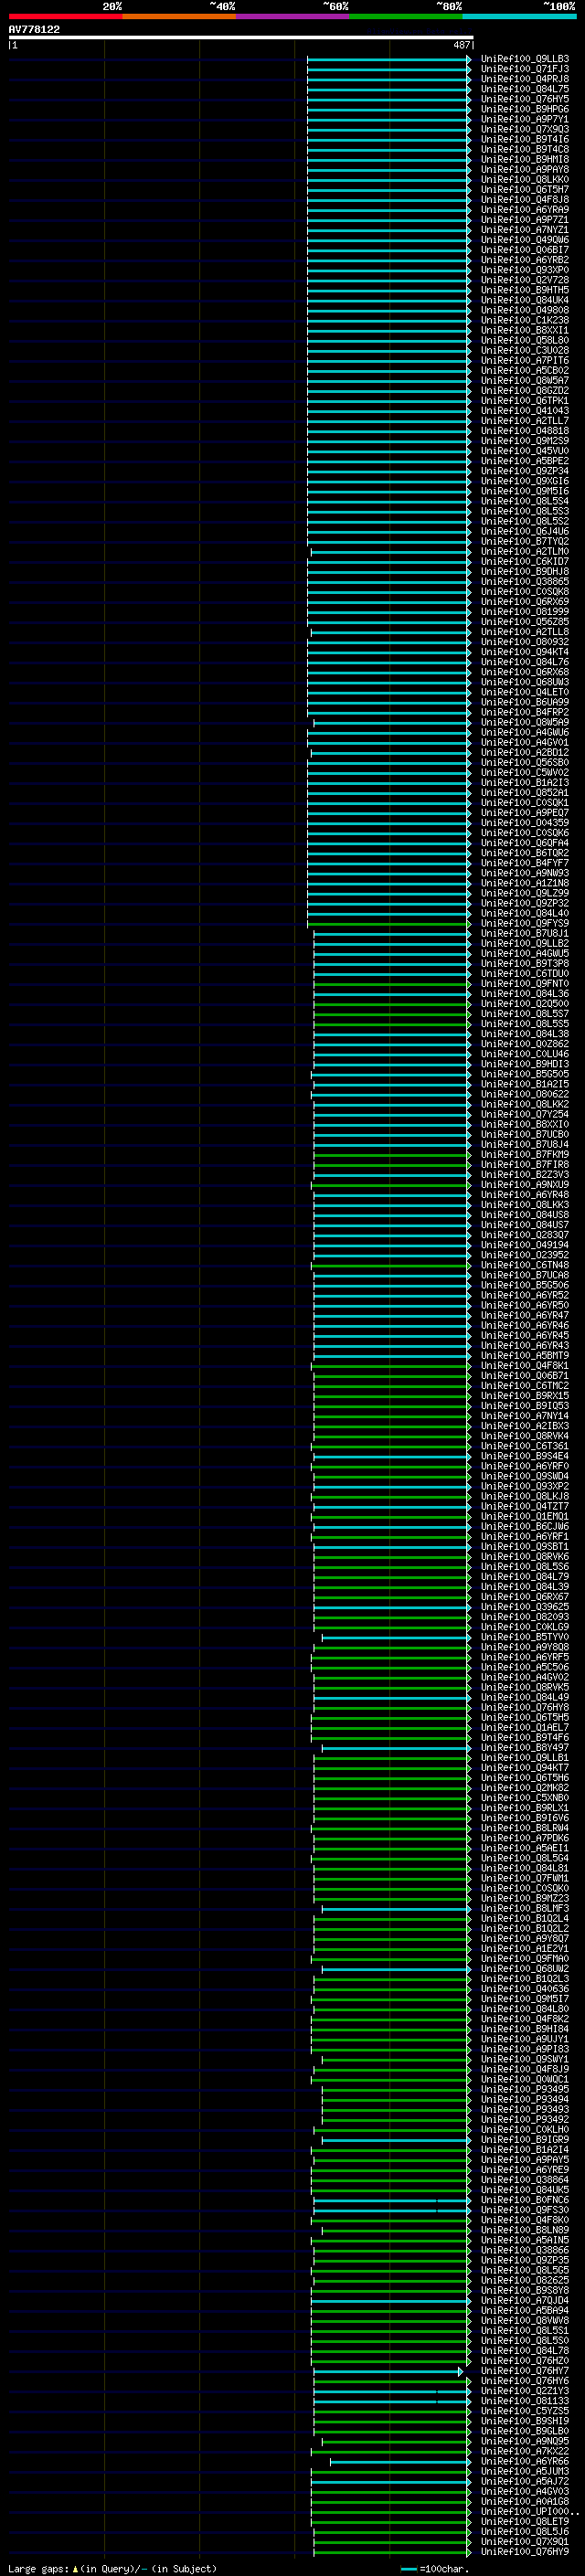Click the purple ~60% legend segment
585x2576 pixels.
tap(293, 16)
